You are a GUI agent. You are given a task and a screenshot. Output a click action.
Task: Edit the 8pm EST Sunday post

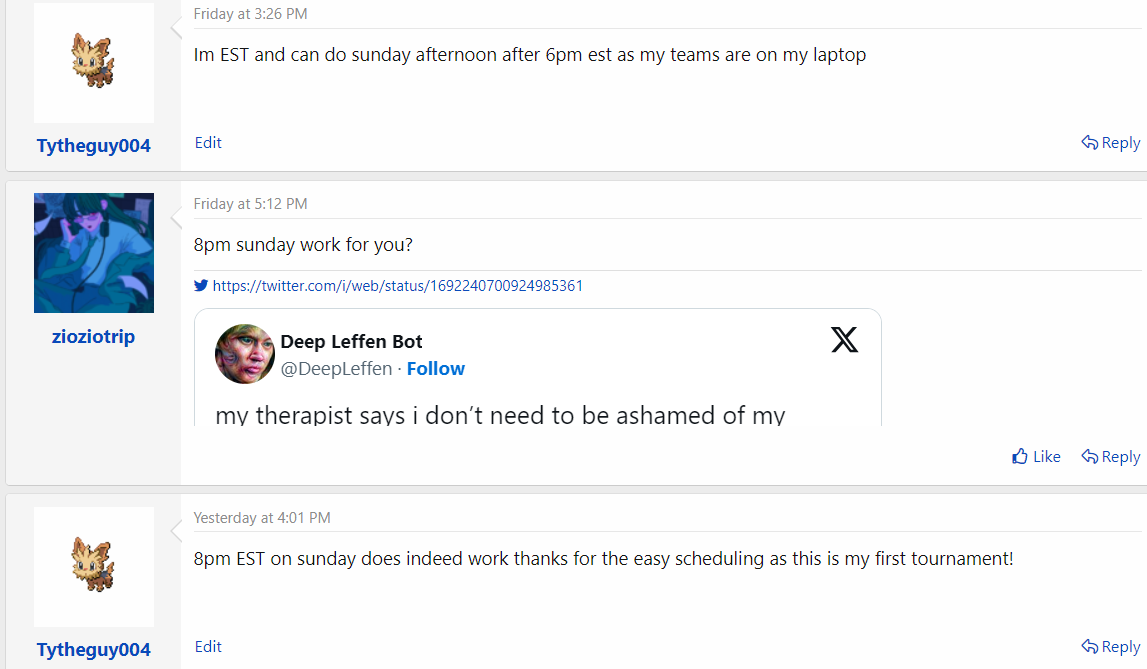coord(208,647)
